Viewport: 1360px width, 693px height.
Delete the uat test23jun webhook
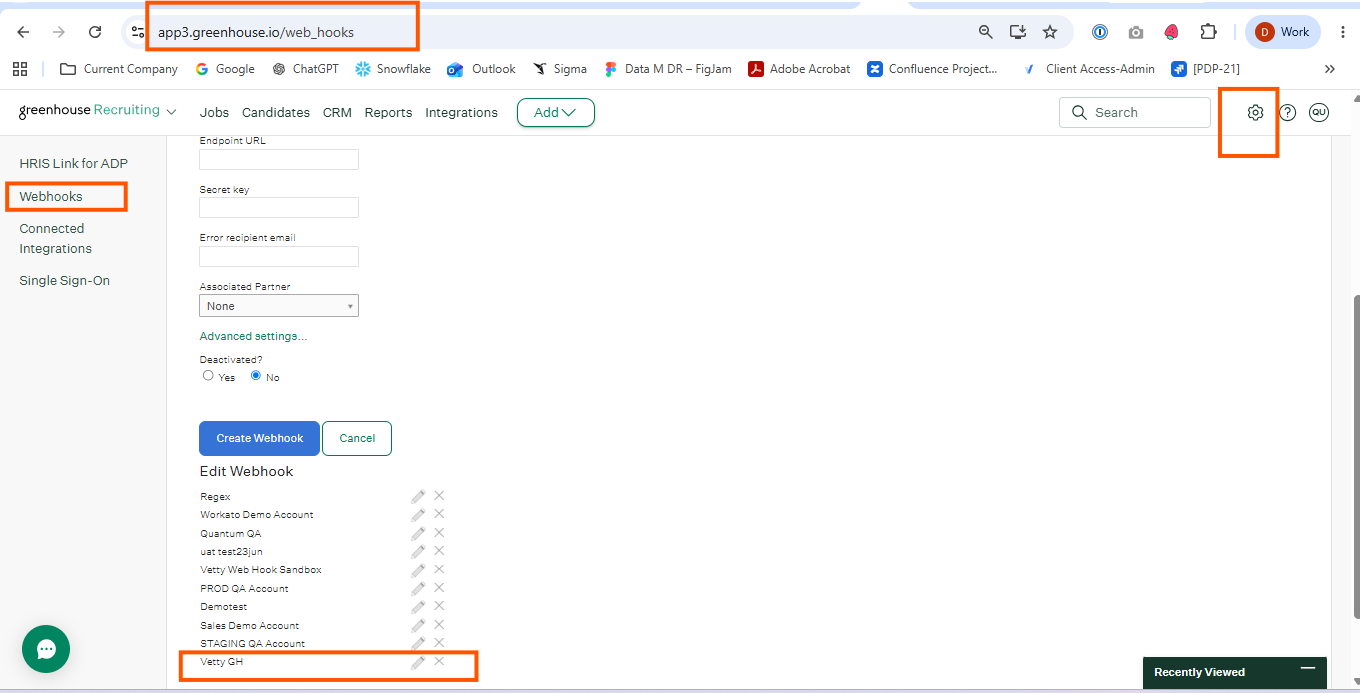pyautogui.click(x=439, y=551)
